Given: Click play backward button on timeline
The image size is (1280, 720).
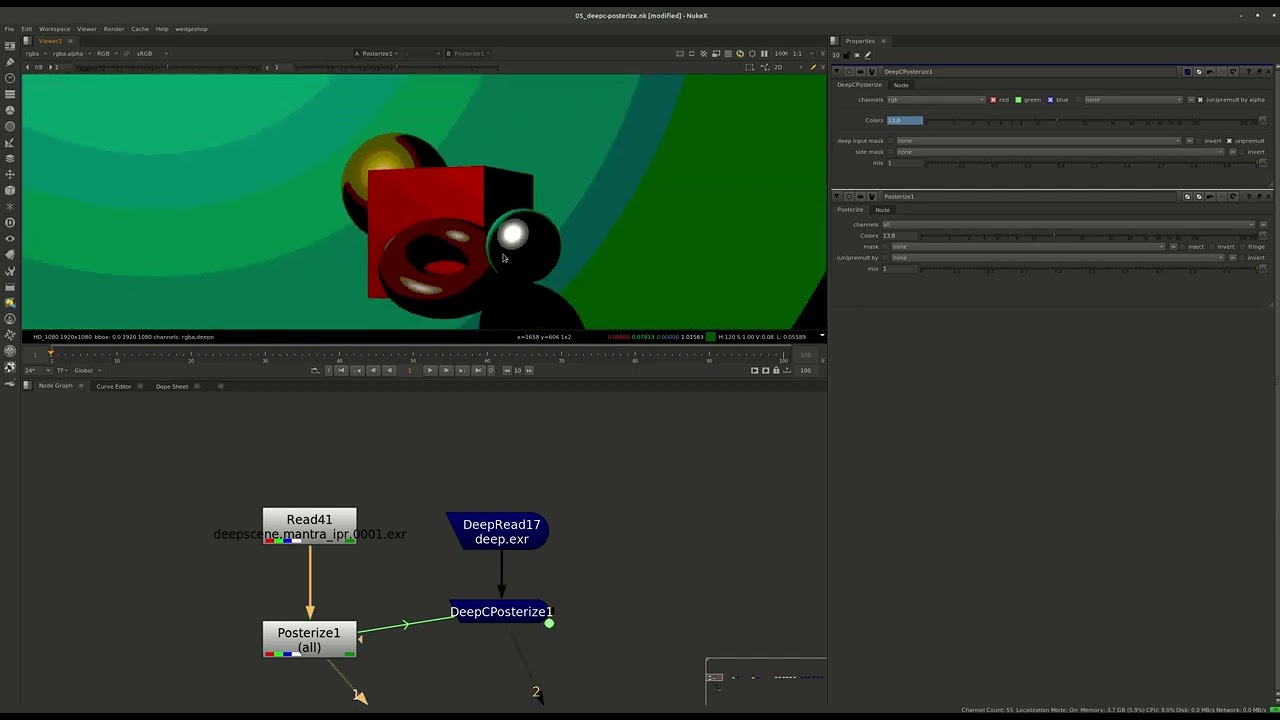Looking at the screenshot, I should (x=389, y=370).
